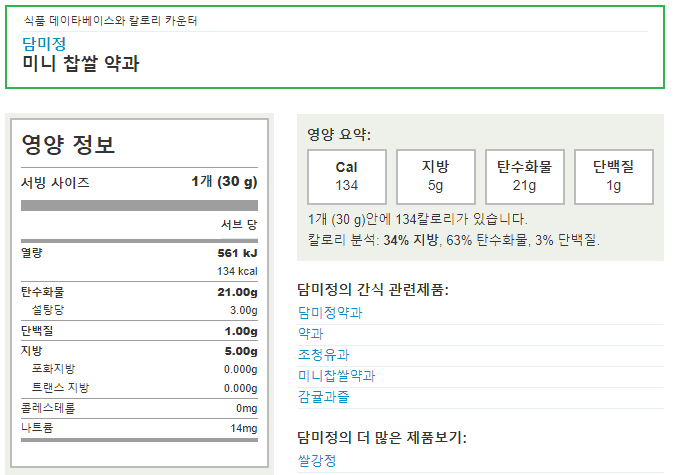Click the 지방 row label in nutrition table

(32, 350)
